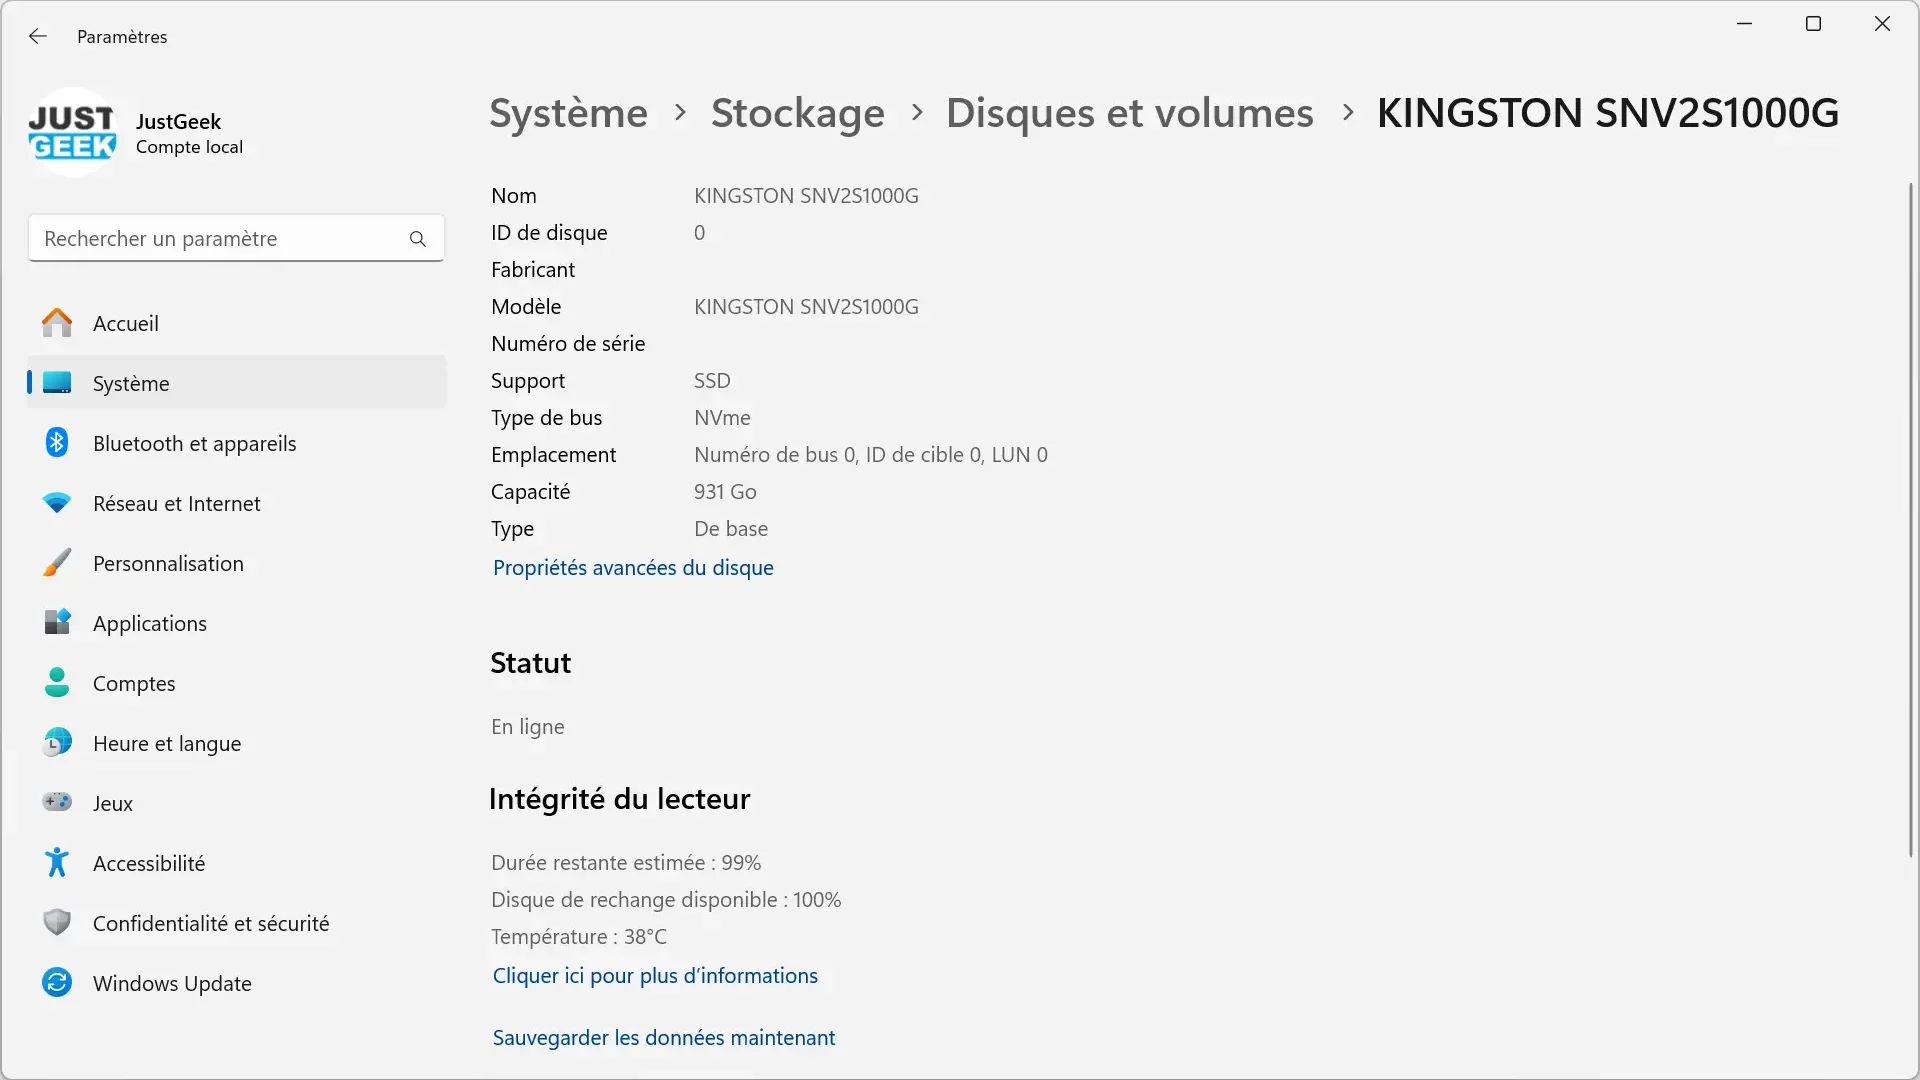Open Confidentialité et sécurité settings
Screen dimensions: 1920x1080
[x=211, y=922]
